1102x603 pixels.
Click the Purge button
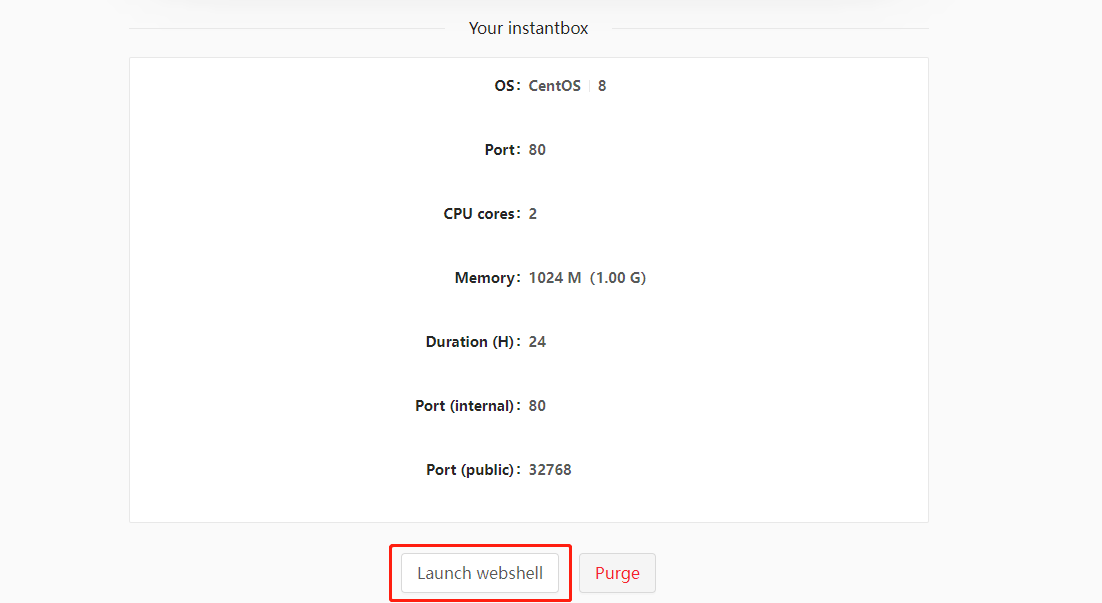tap(617, 572)
